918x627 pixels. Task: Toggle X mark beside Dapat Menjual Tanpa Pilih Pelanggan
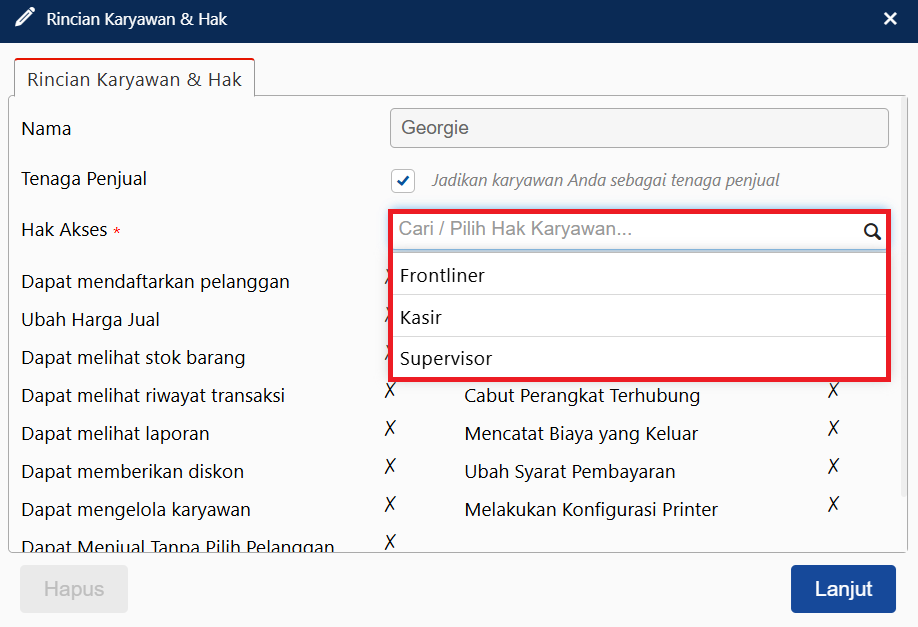pos(390,541)
